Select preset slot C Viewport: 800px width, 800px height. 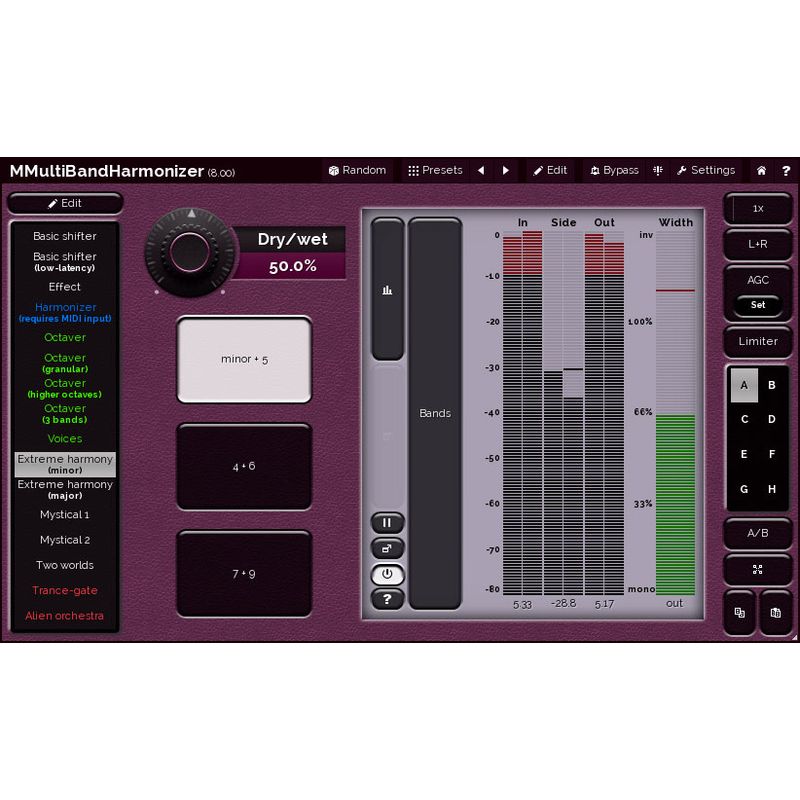[x=744, y=419]
